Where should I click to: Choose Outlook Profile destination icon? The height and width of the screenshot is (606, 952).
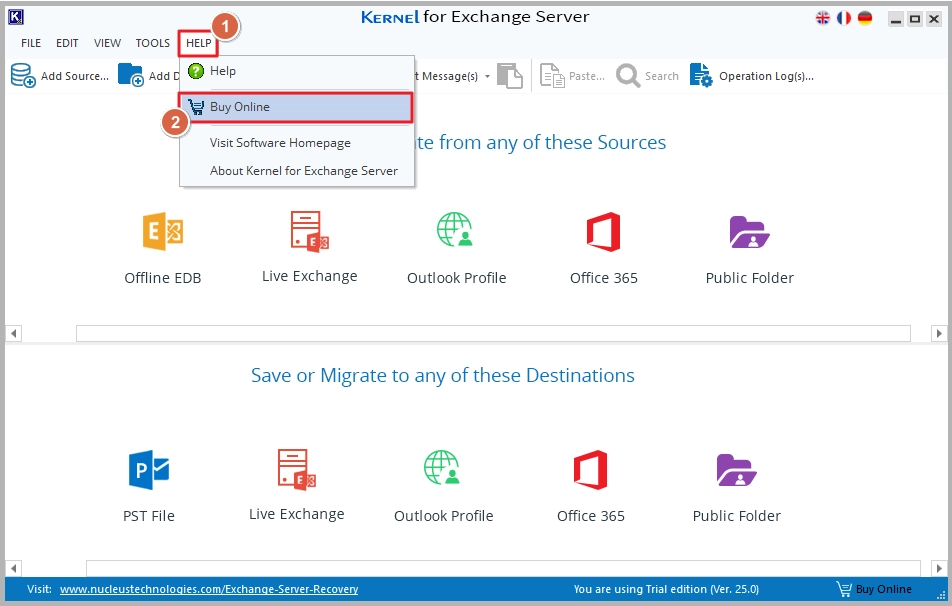click(x=442, y=468)
